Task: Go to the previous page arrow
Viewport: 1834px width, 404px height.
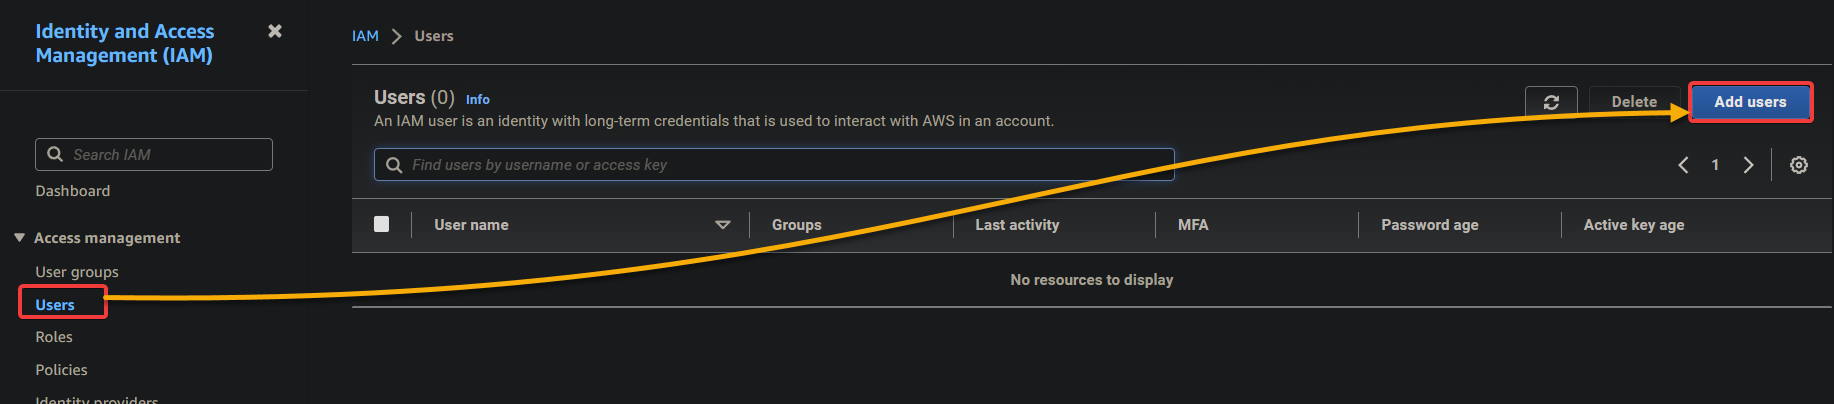Action: [x=1683, y=165]
